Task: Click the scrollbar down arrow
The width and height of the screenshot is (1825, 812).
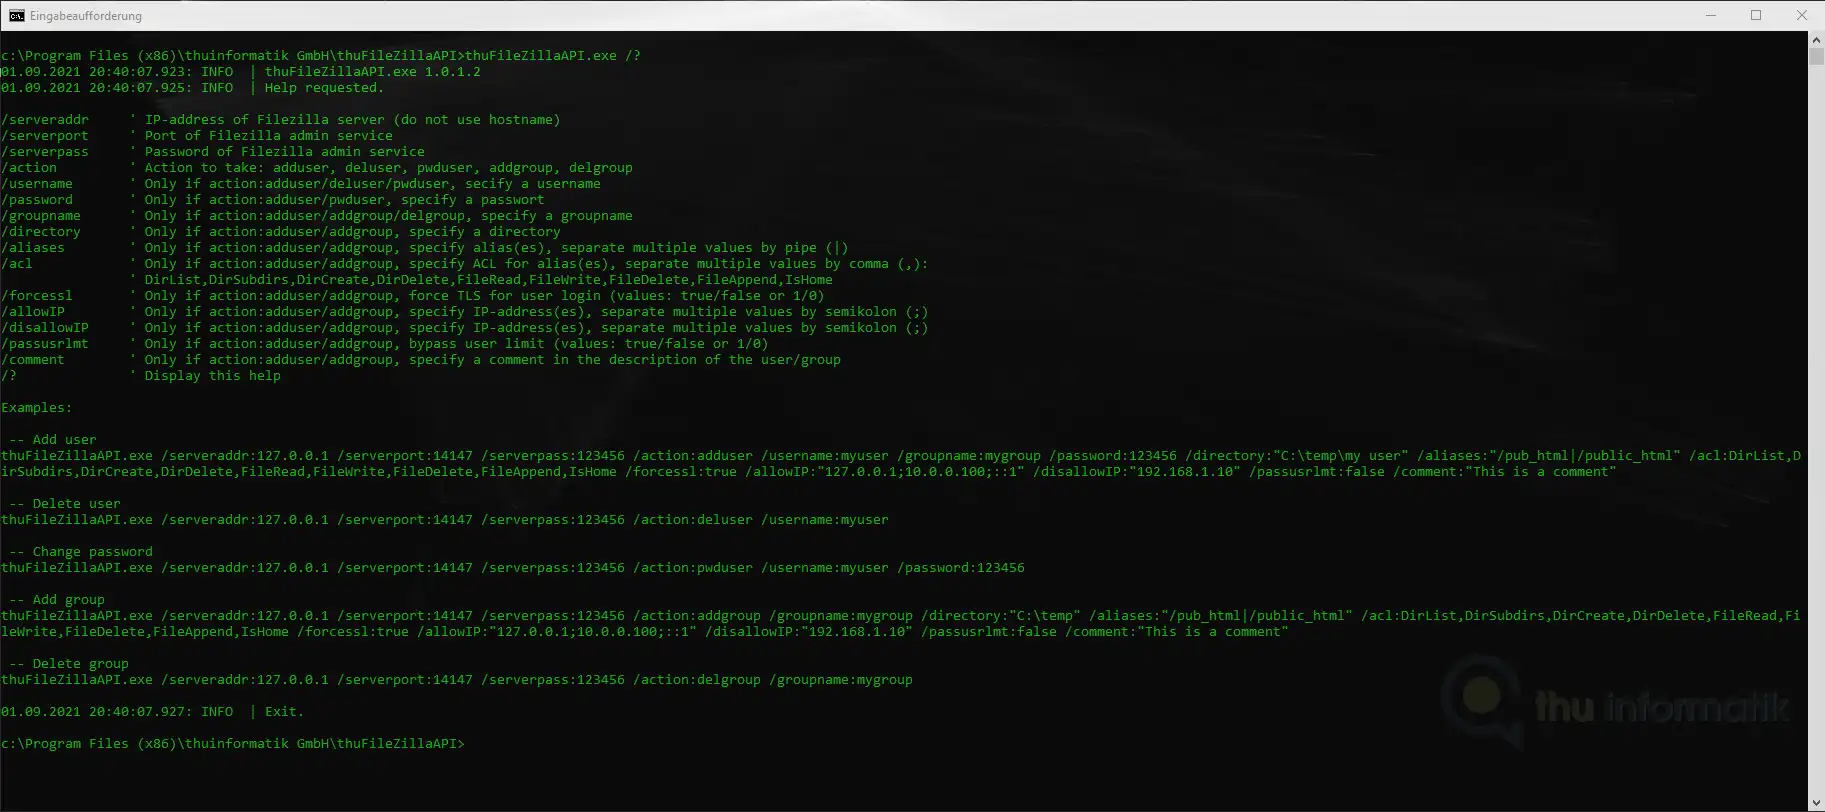Action: click(1816, 803)
